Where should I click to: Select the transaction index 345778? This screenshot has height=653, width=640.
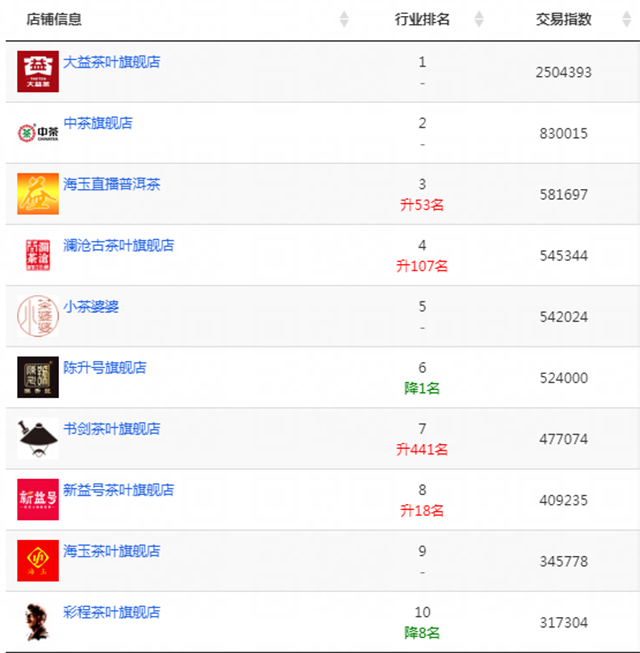564,561
